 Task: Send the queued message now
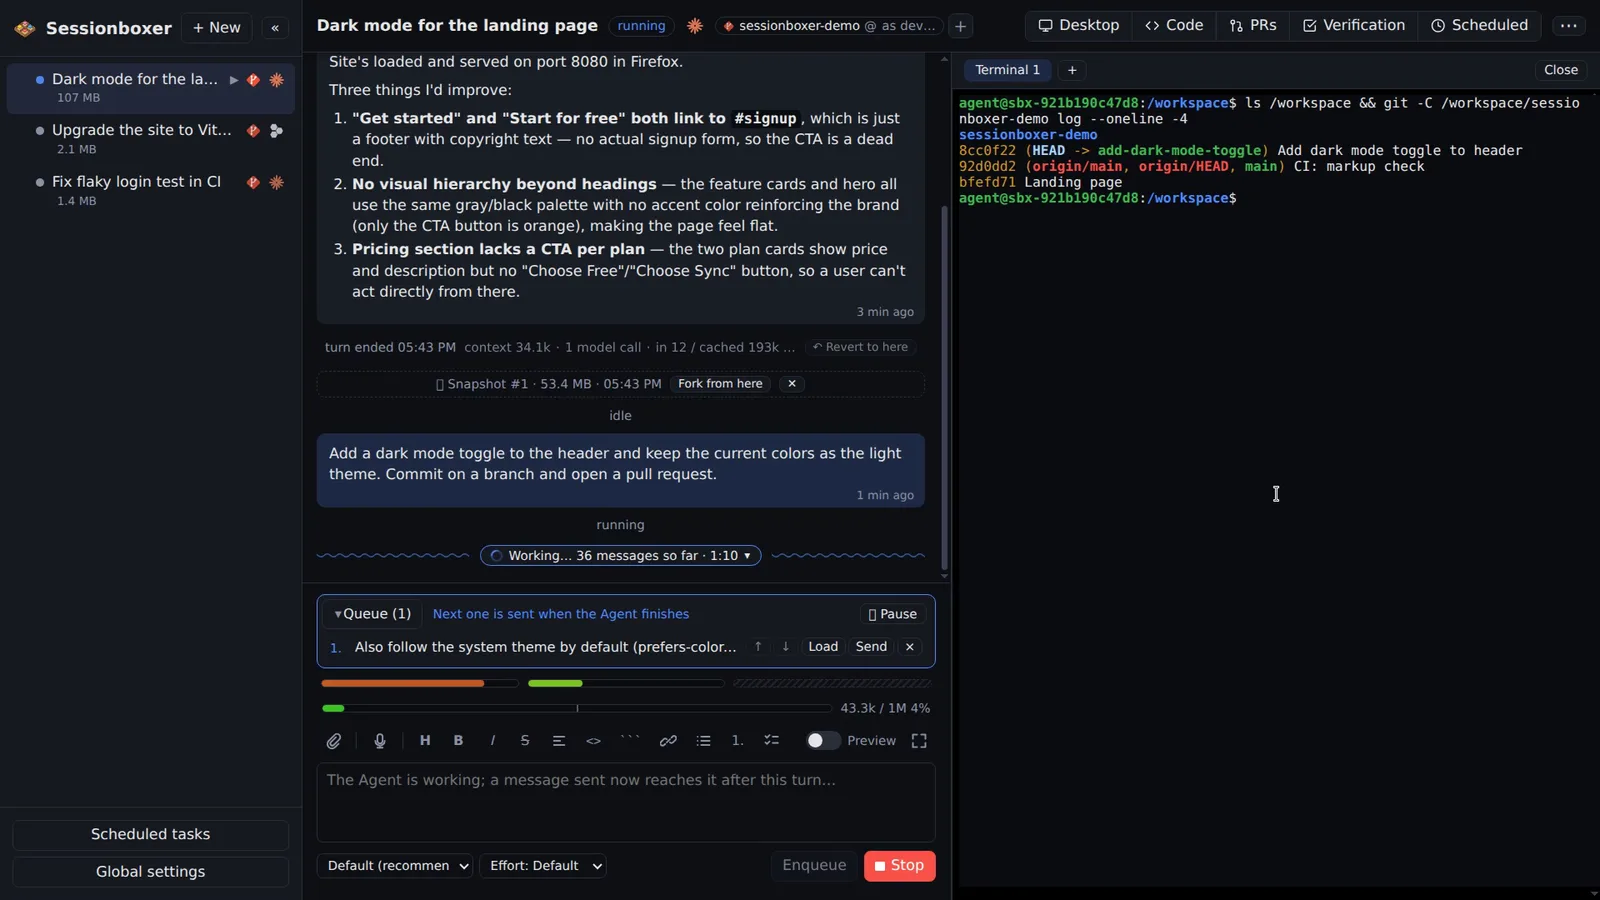871,647
